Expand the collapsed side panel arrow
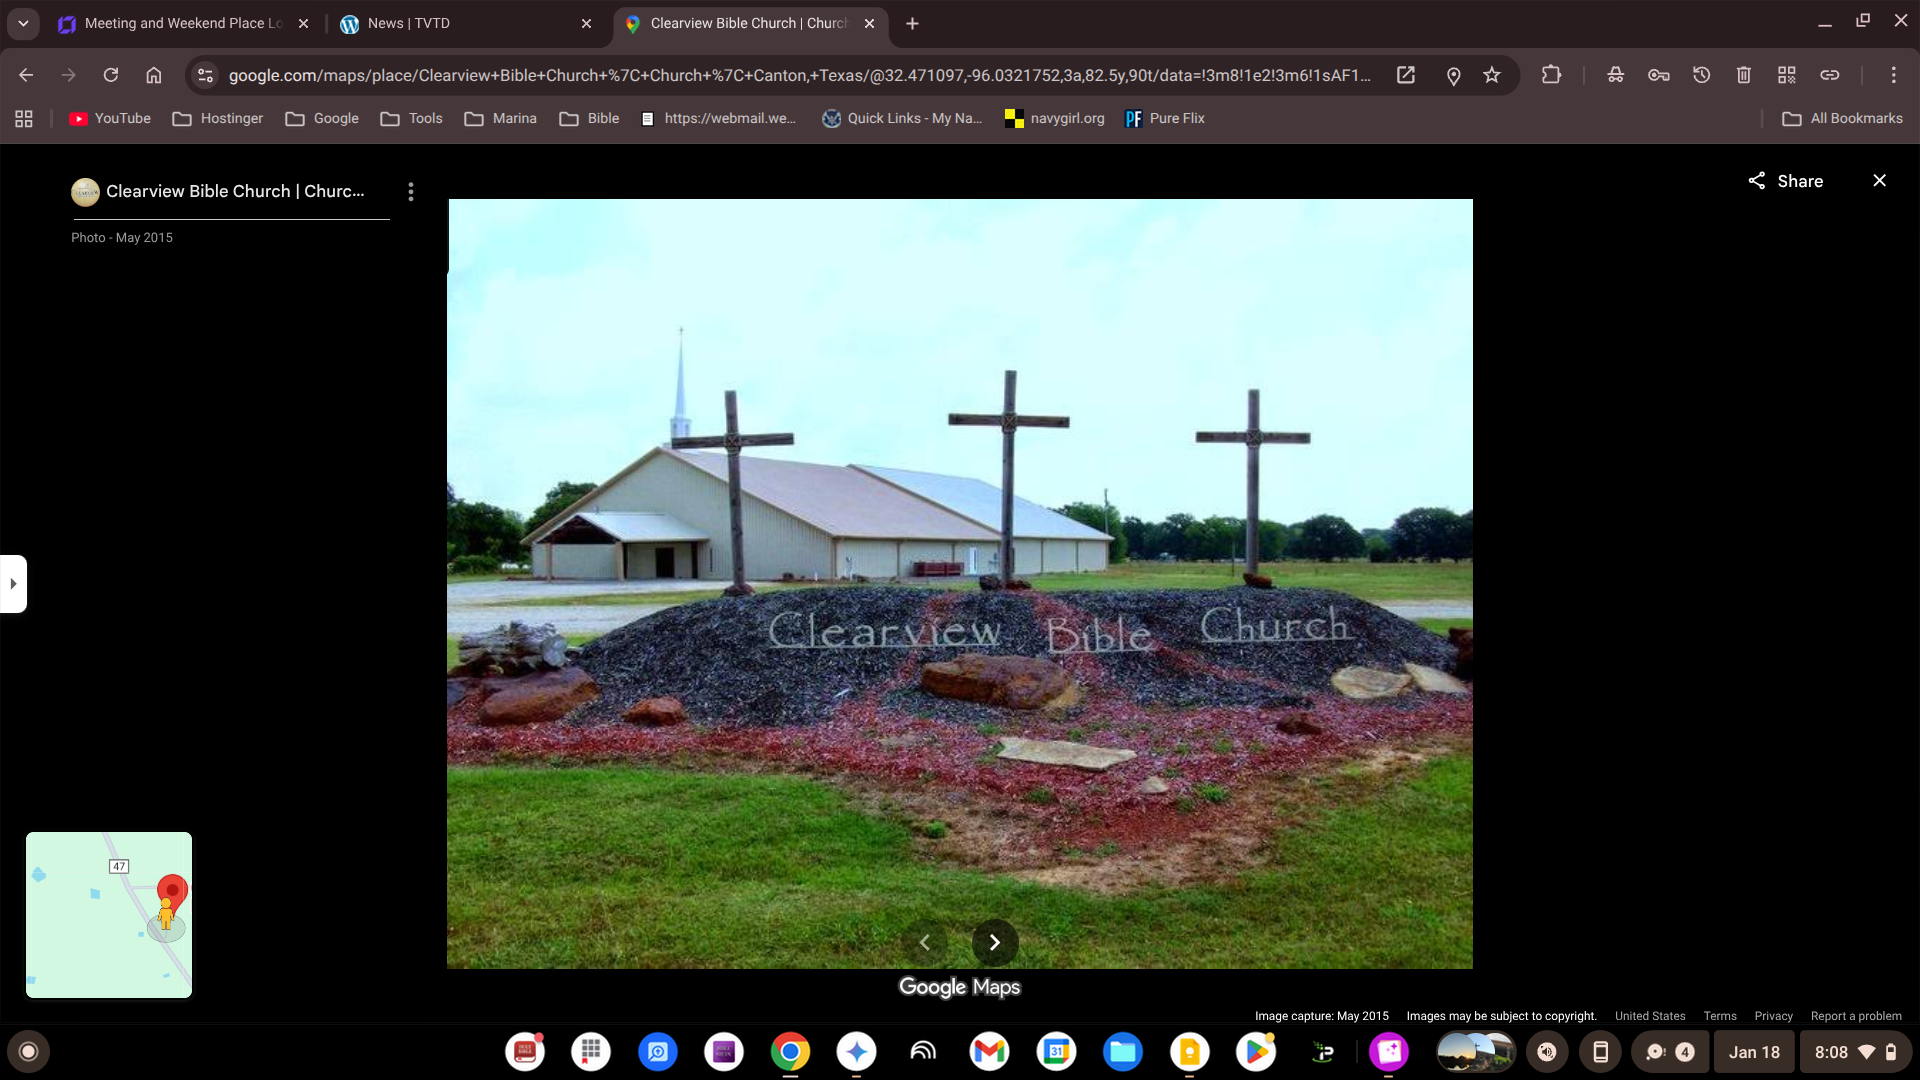1920x1080 pixels. [13, 583]
